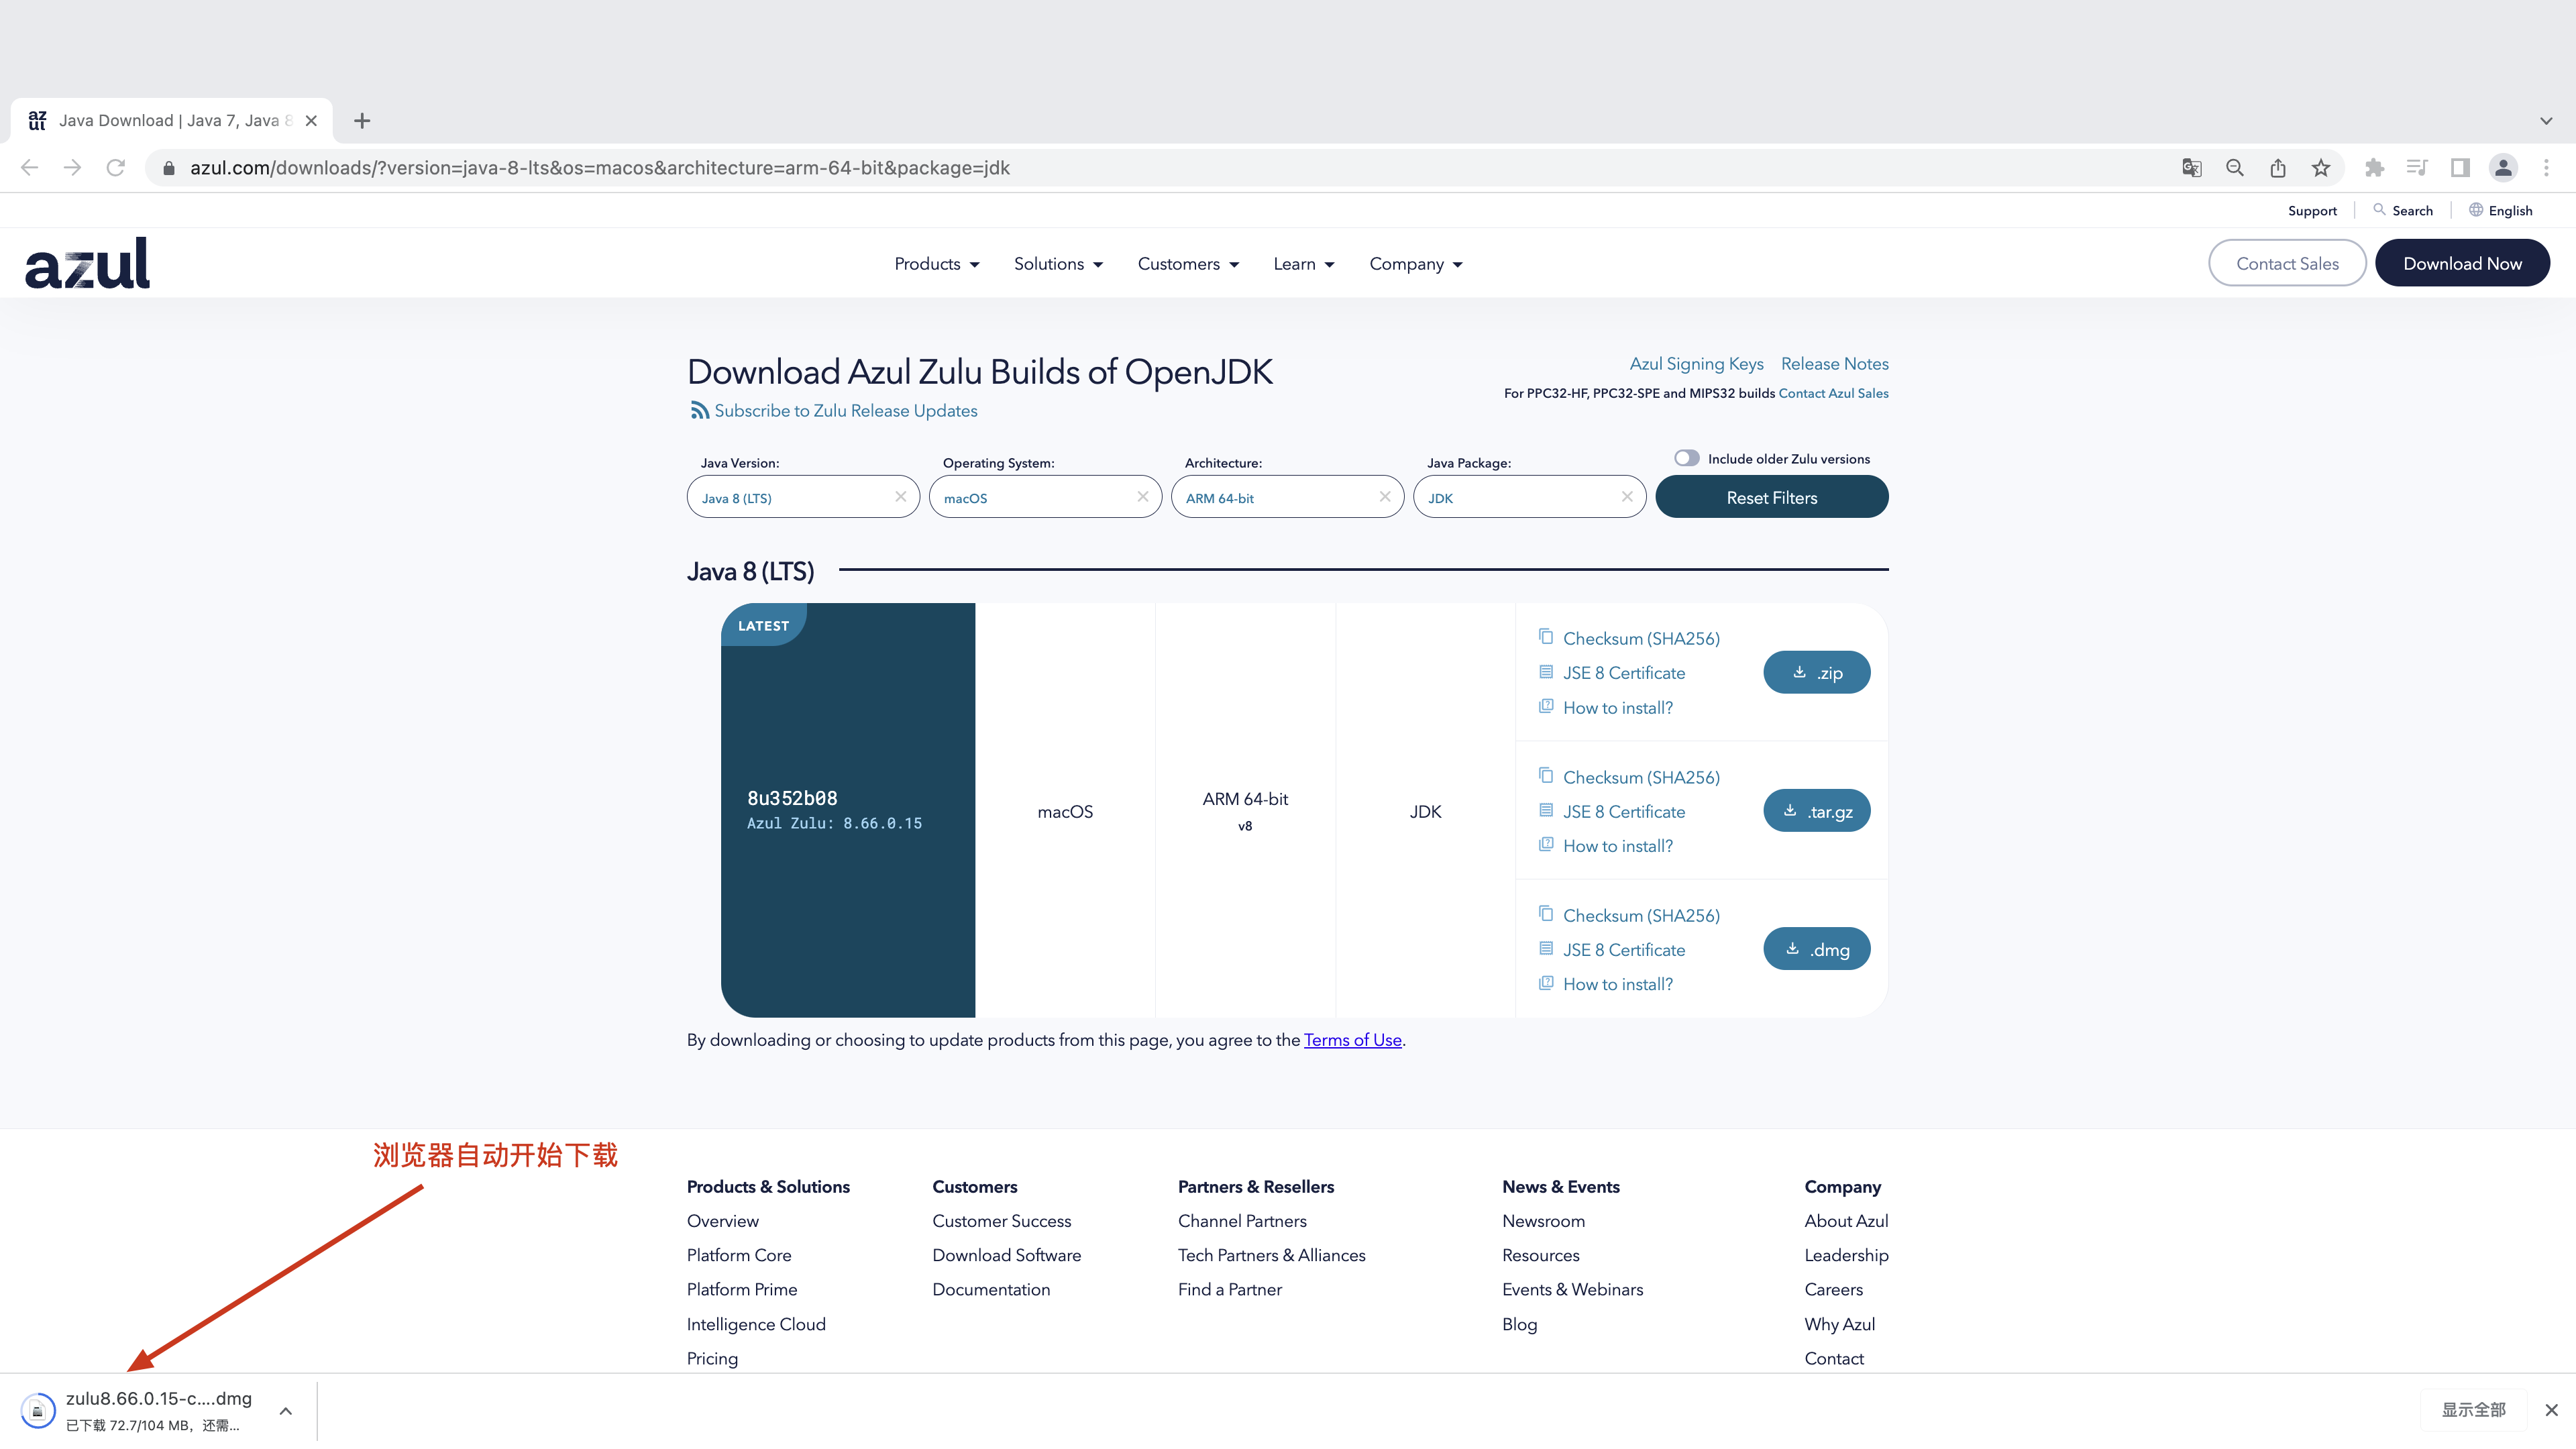This screenshot has width=2576, height=1449.
Task: Open Chrome three-dot menu
Action: (x=2546, y=168)
